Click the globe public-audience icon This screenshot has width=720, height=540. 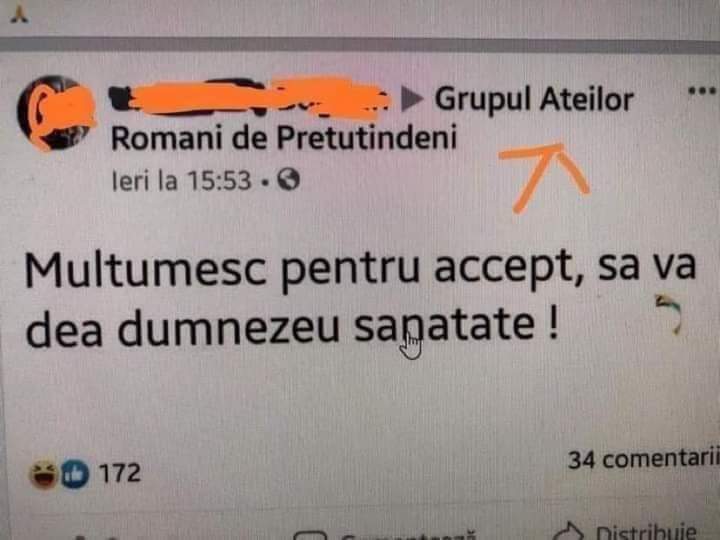[288, 180]
